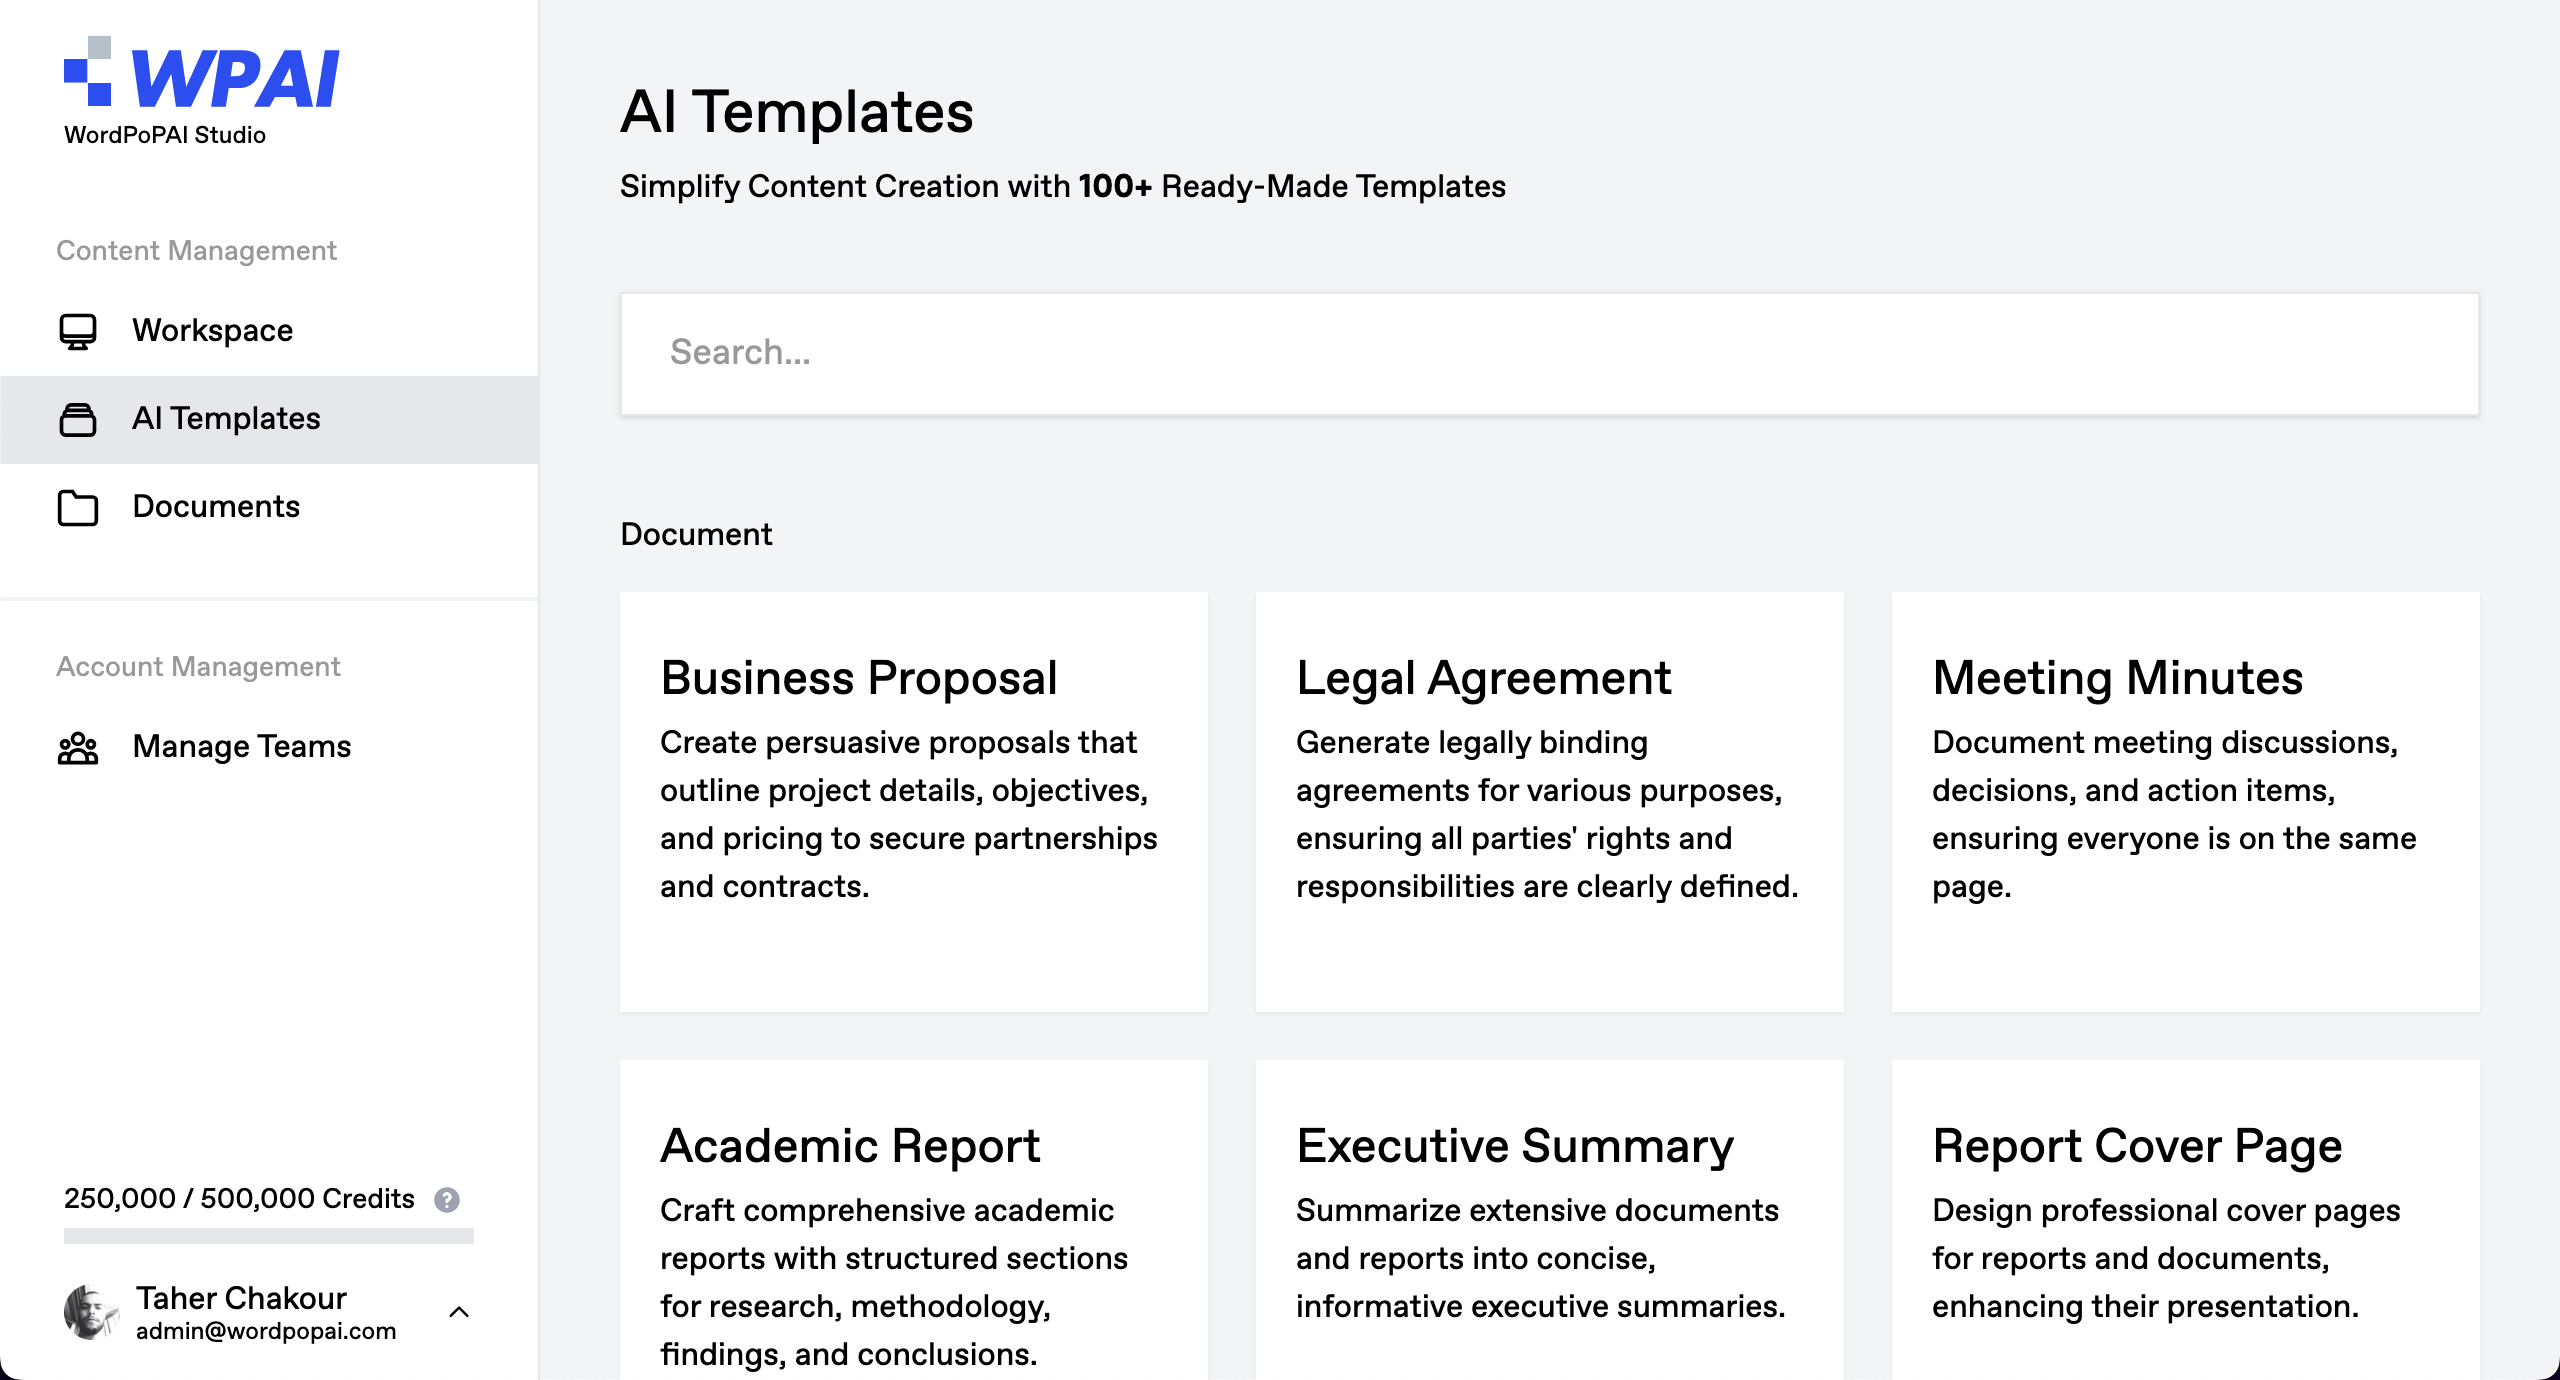The height and width of the screenshot is (1380, 2560).
Task: Expand the user account menu chevron
Action: click(459, 1312)
